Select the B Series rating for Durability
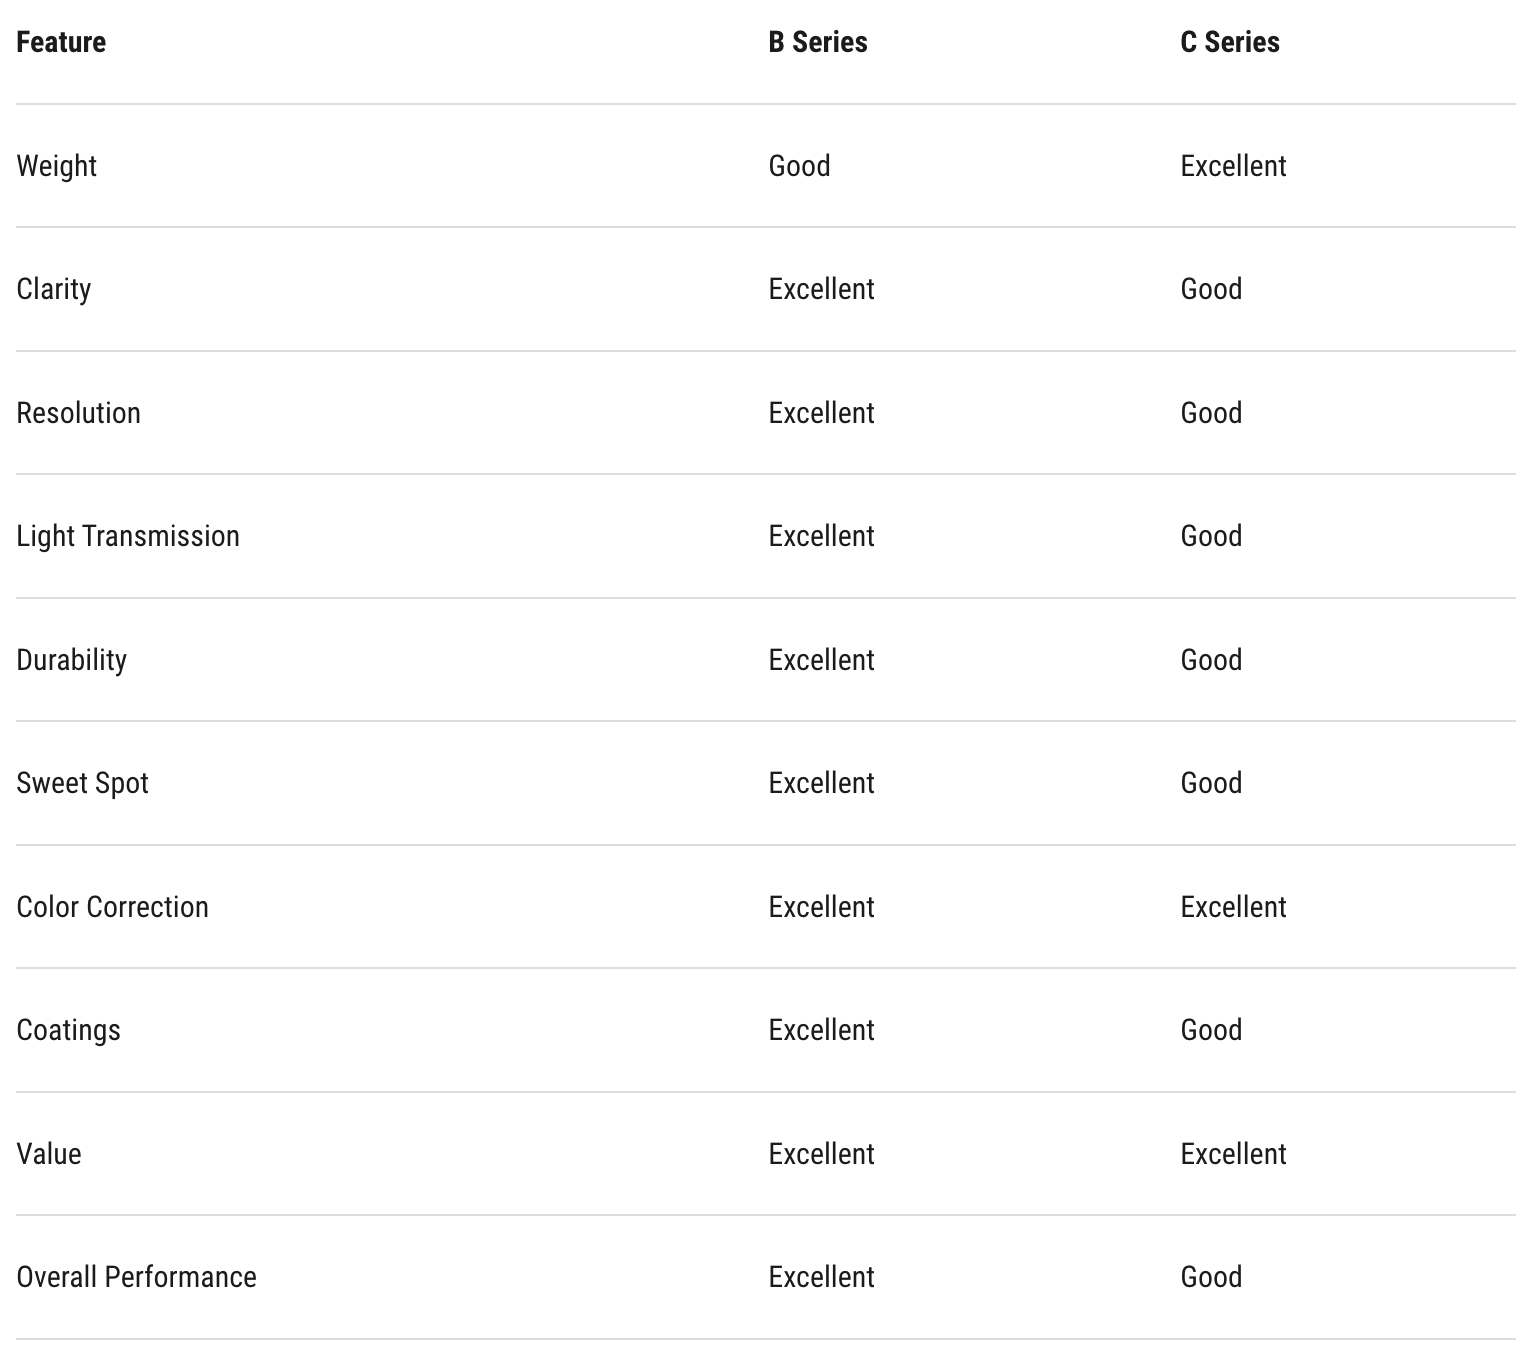 click(821, 660)
